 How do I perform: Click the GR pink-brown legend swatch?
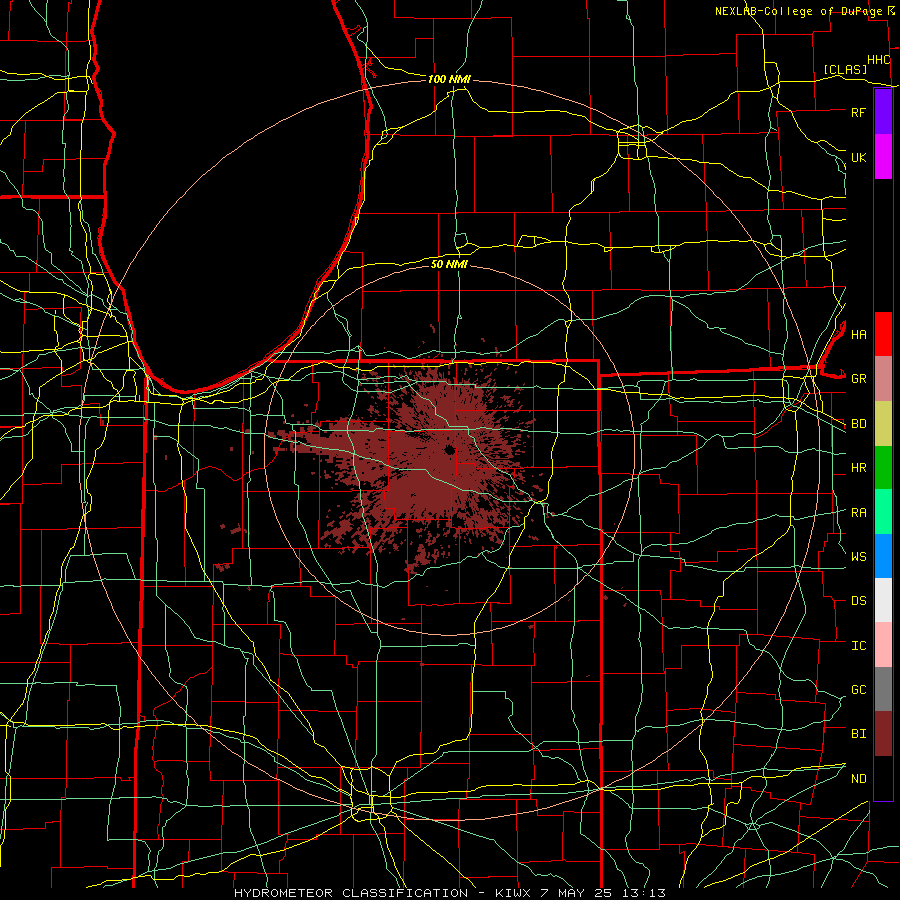point(883,378)
